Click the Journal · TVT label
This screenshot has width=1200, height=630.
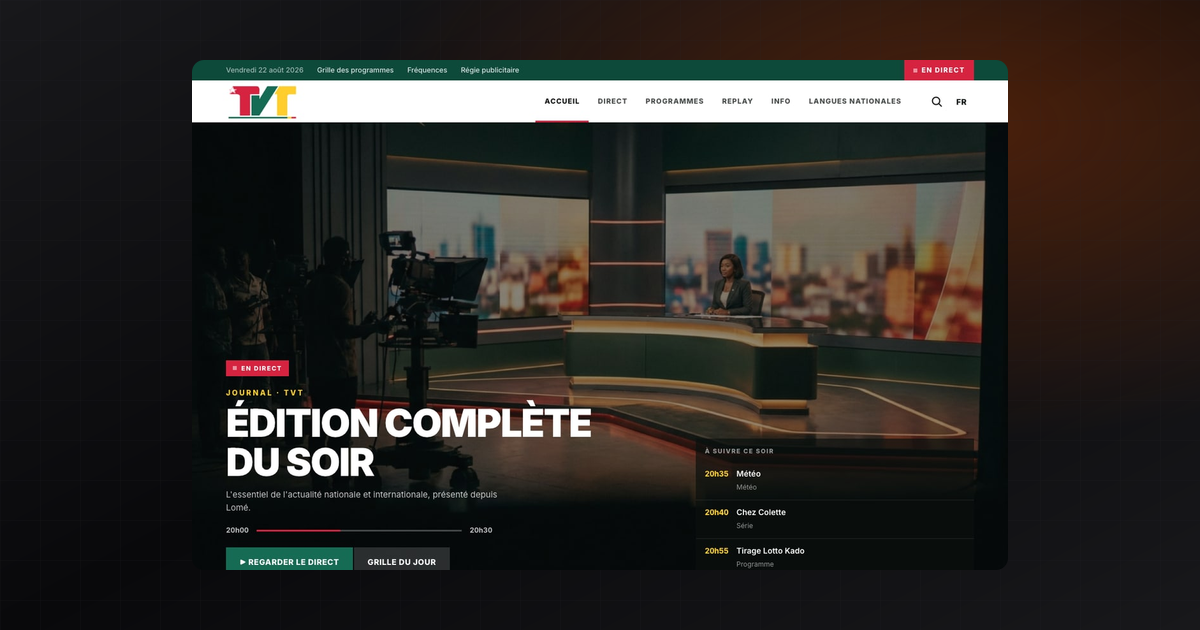pos(265,393)
